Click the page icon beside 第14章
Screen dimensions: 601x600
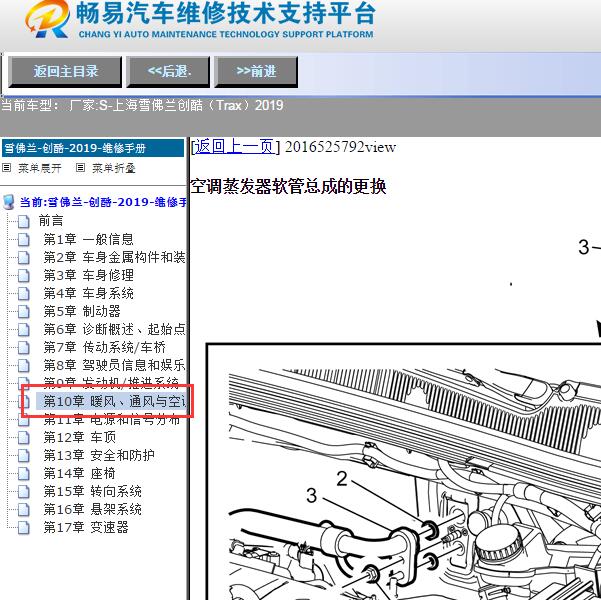click(x=24, y=474)
